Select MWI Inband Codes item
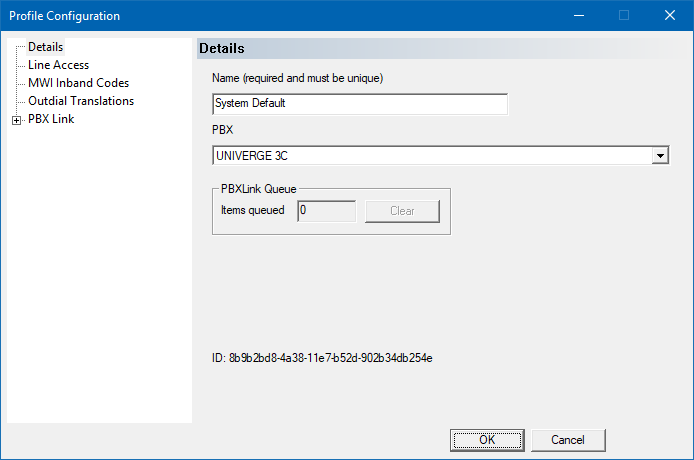The width and height of the screenshot is (694, 460). pyautogui.click(x=78, y=83)
